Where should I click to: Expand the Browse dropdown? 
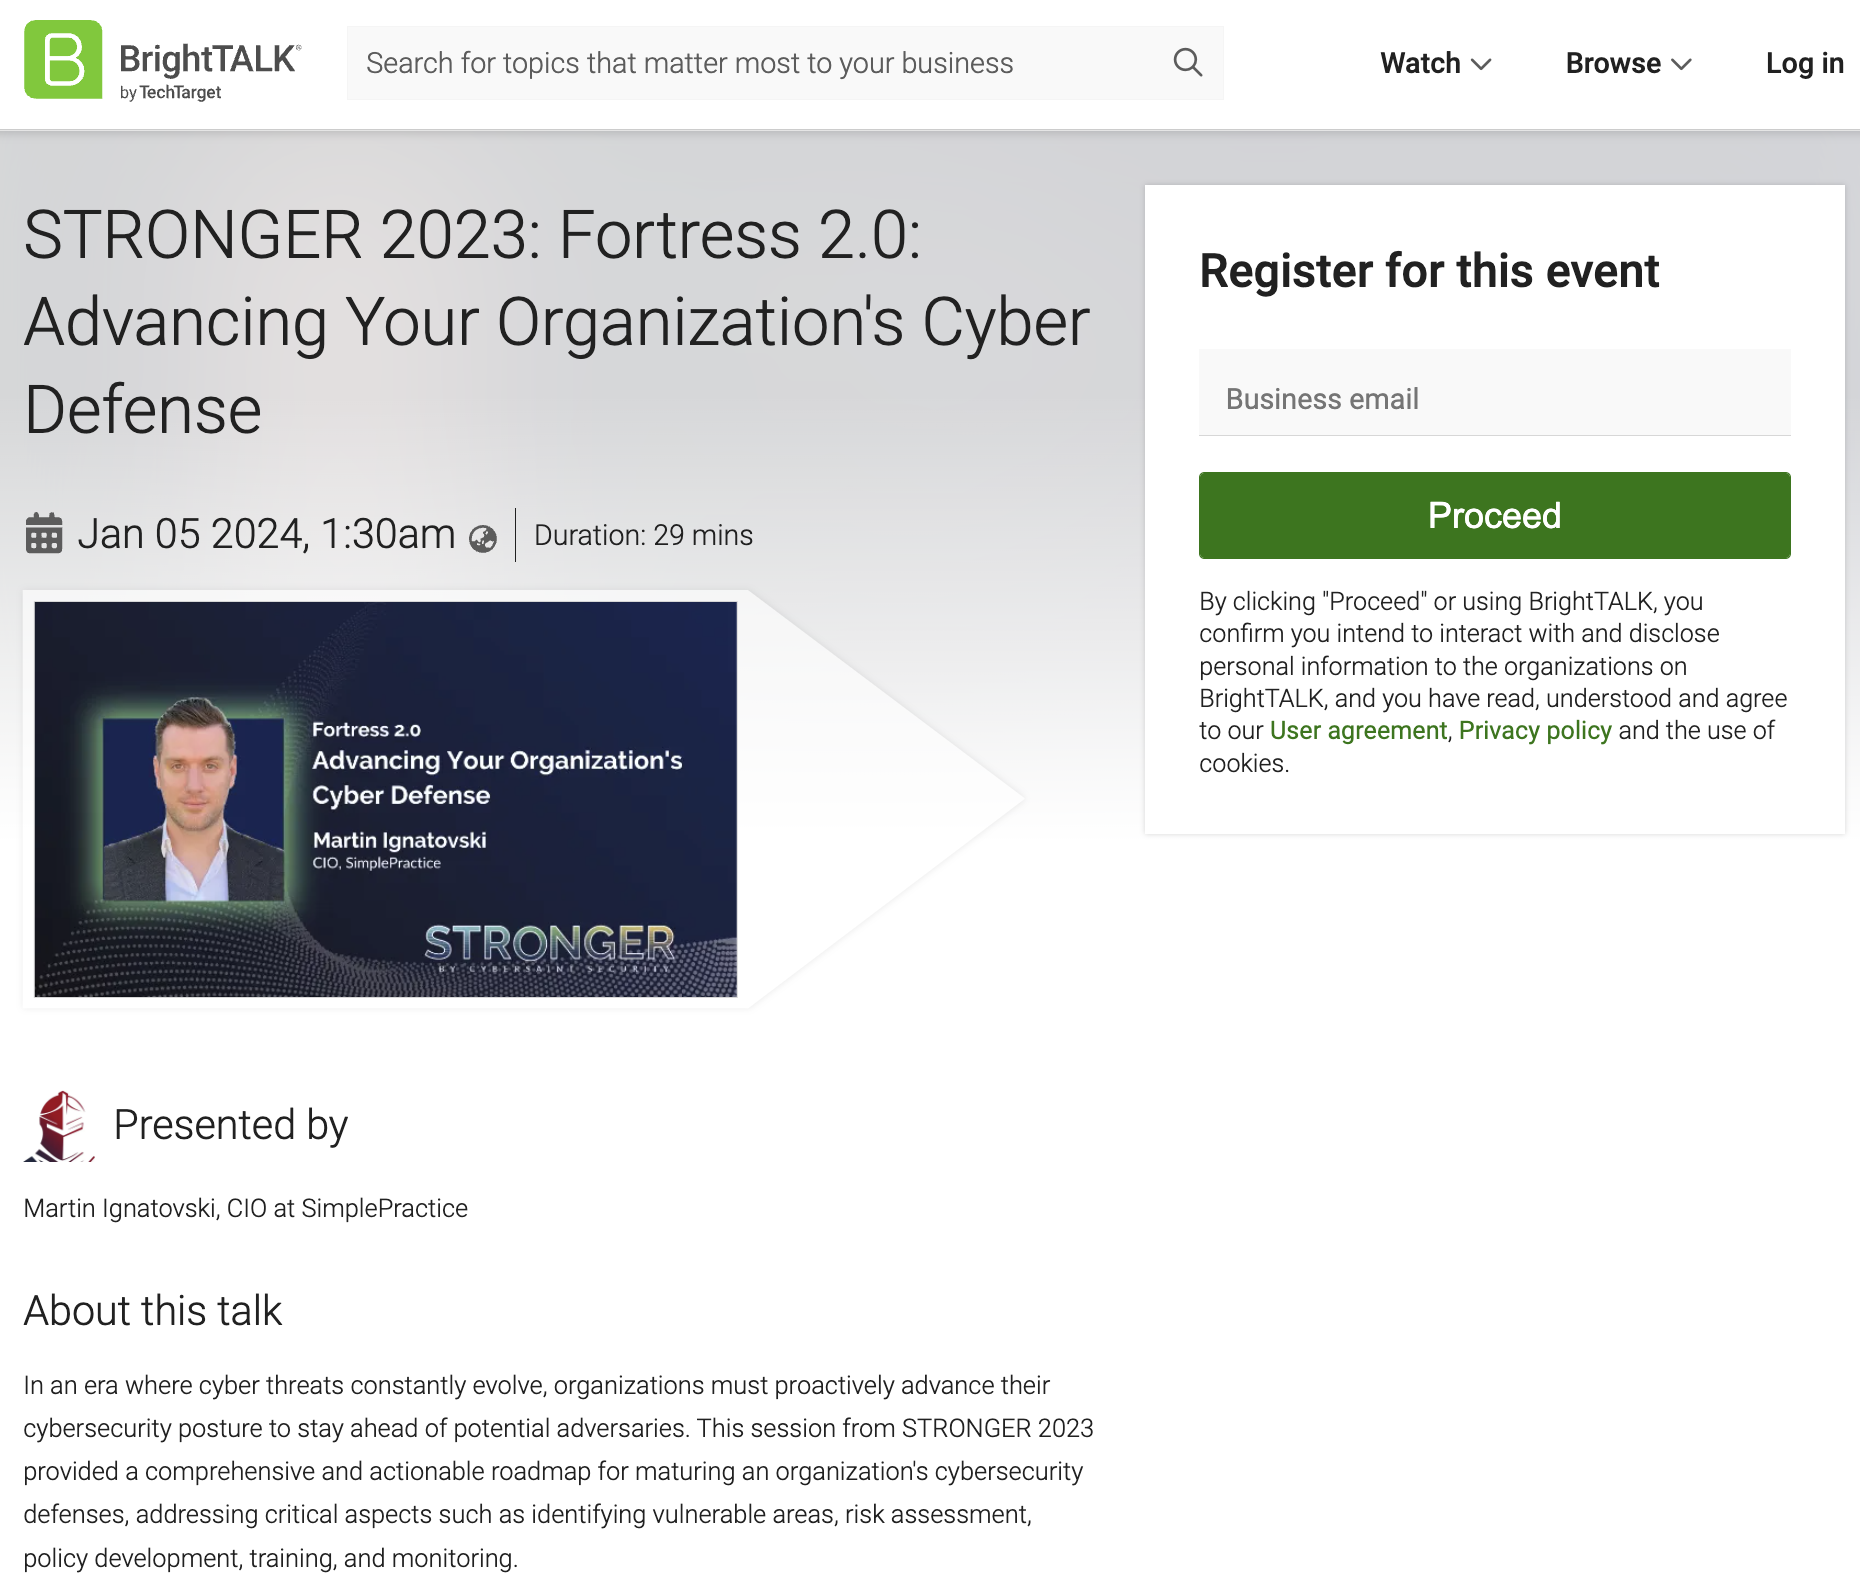click(x=1625, y=62)
